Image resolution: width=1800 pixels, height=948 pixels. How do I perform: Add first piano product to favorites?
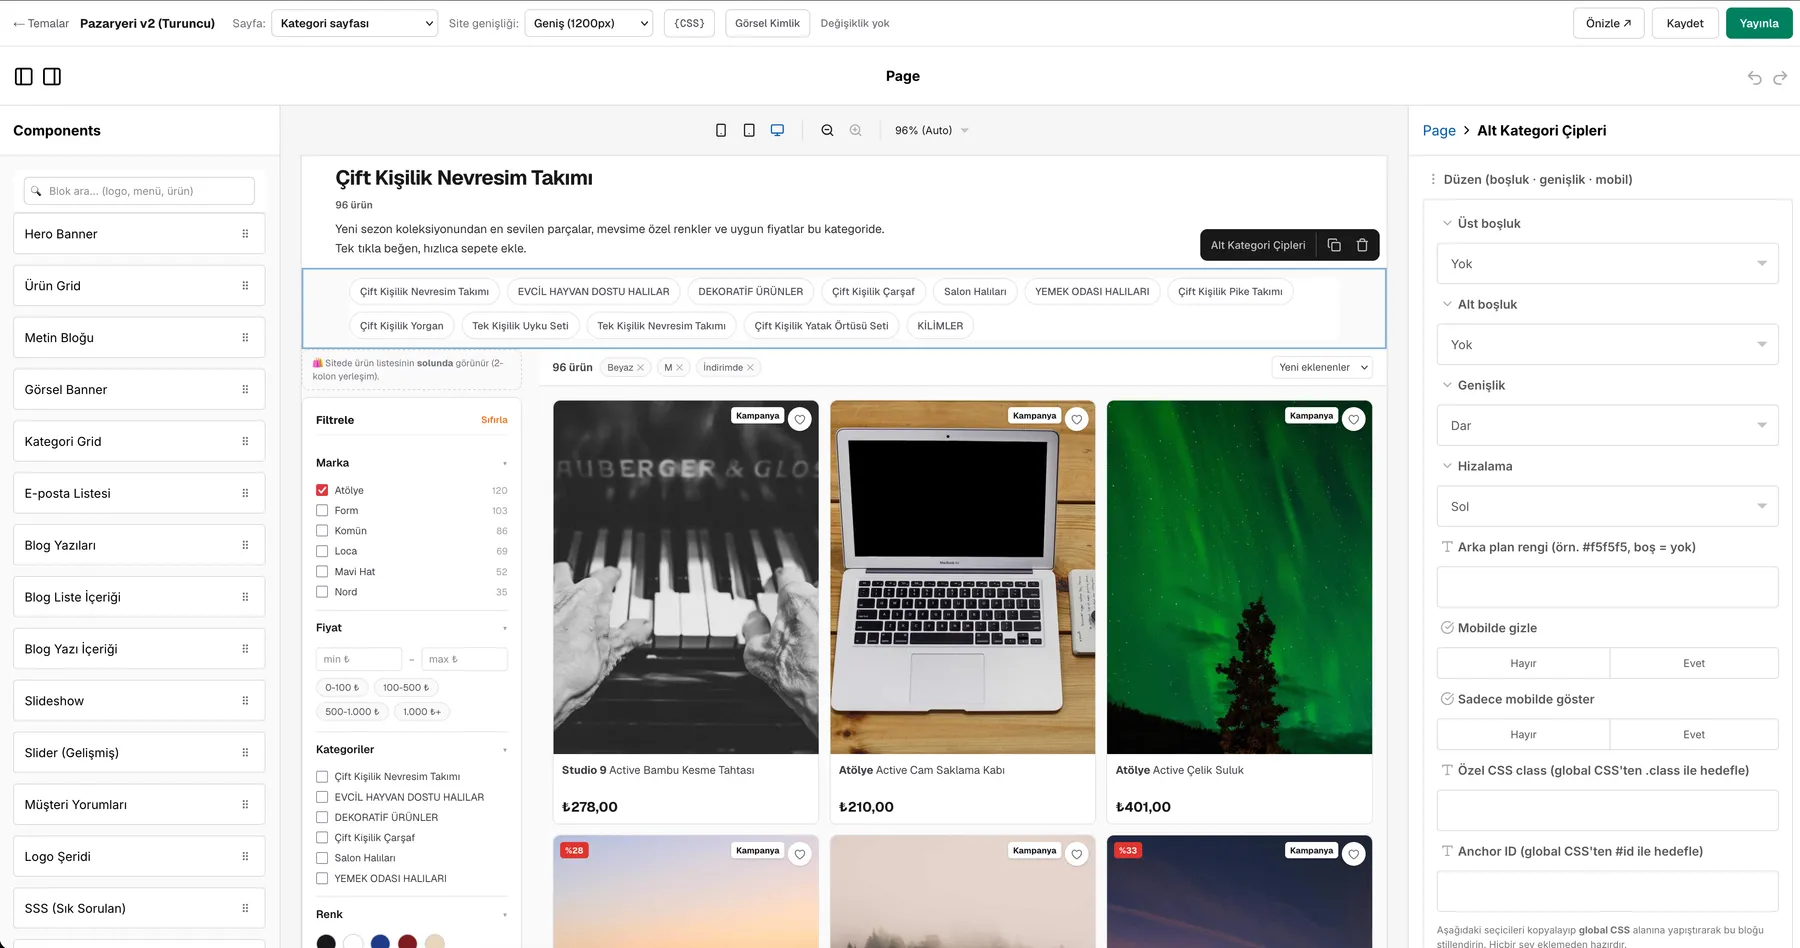tap(800, 420)
